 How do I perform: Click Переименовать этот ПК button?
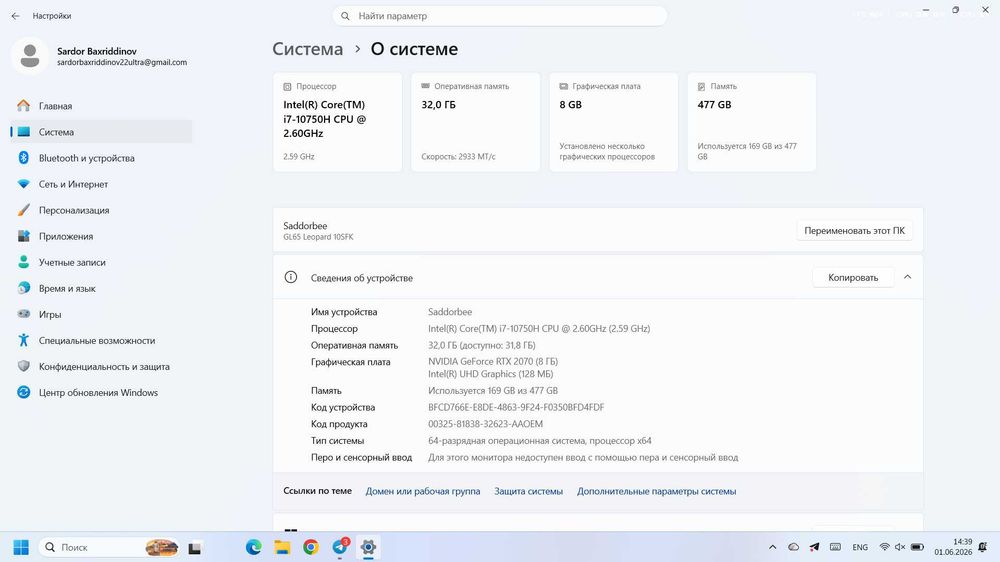pyautogui.click(x=854, y=231)
